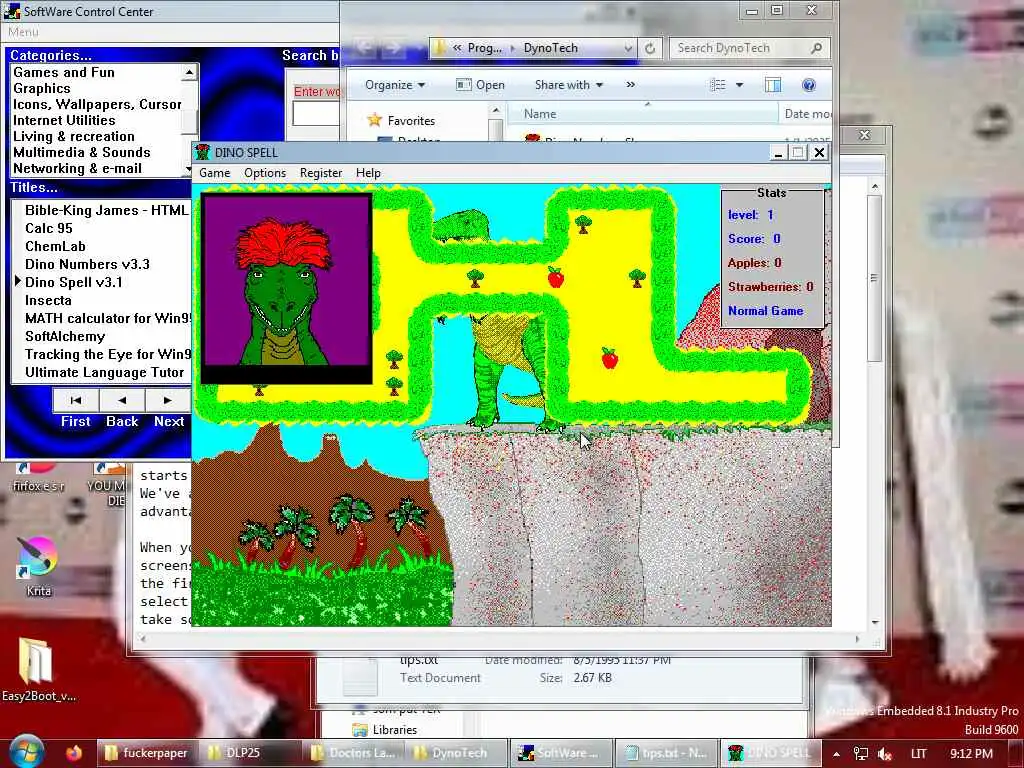Image resolution: width=1024 pixels, height=768 pixels.
Task: Open Share with dropdown in Explorer
Action: [x=568, y=85]
